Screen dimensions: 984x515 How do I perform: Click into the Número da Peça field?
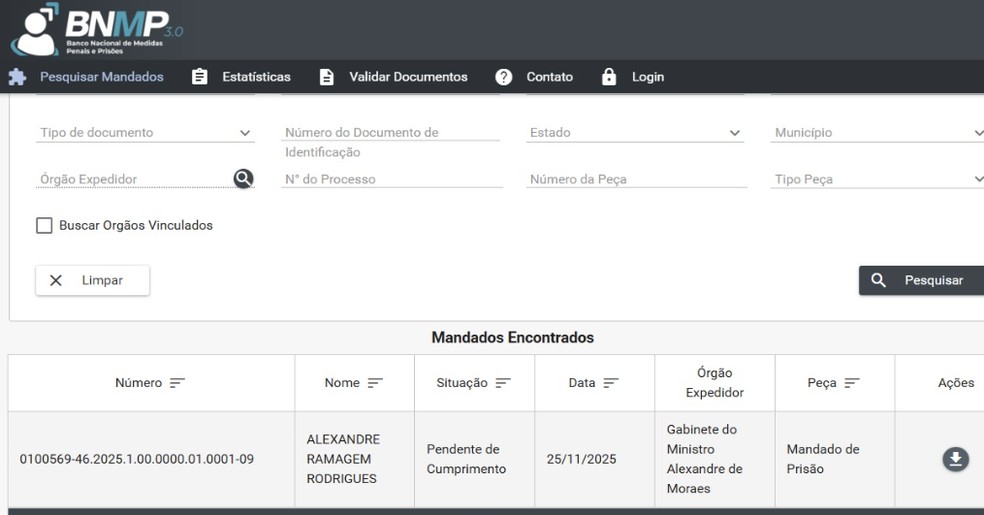637,180
